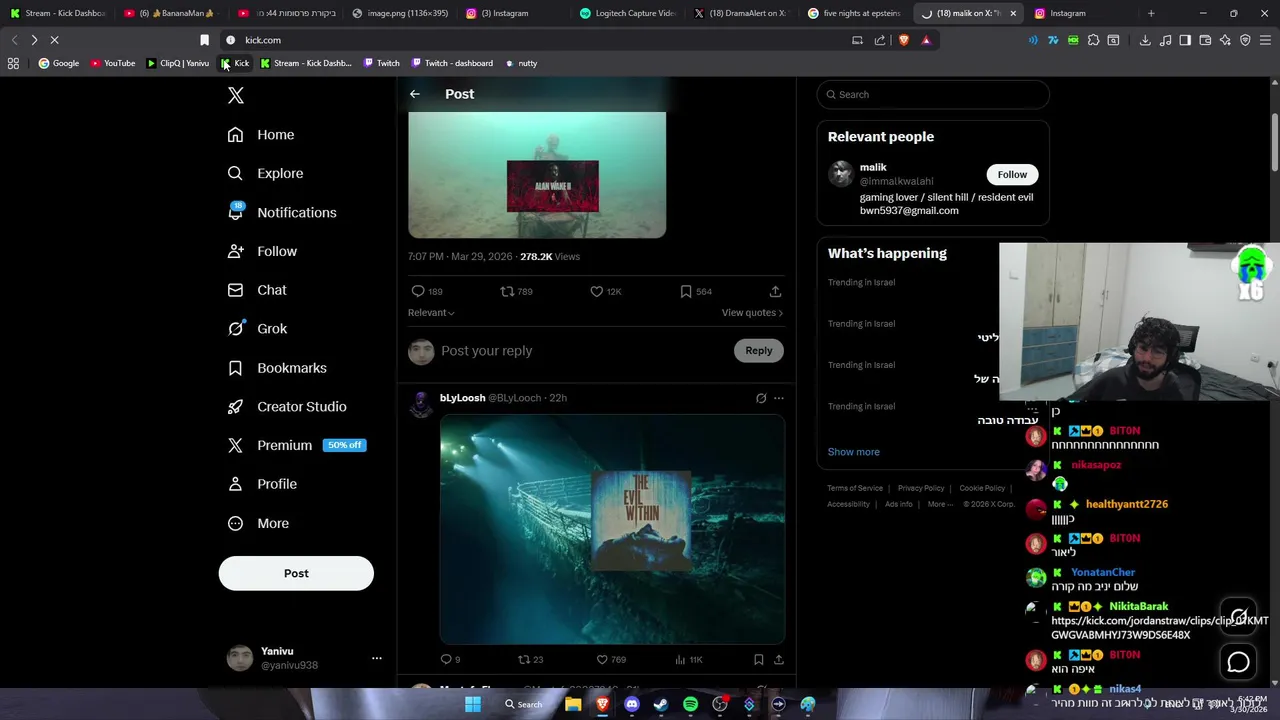Viewport: 1280px width, 720px height.
Task: Go to Home in the X sidebar
Action: [261, 135]
